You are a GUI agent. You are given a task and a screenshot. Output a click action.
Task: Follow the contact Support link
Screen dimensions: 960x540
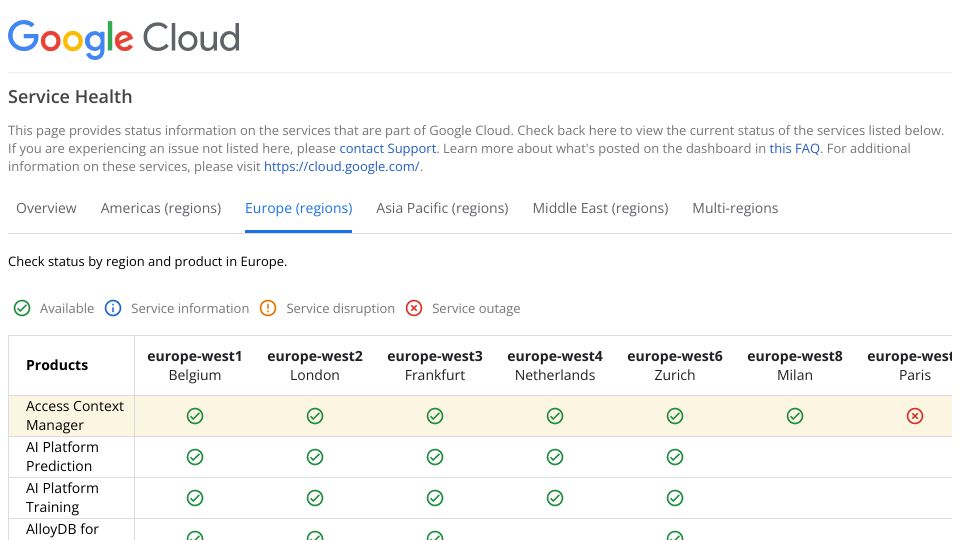click(x=388, y=148)
